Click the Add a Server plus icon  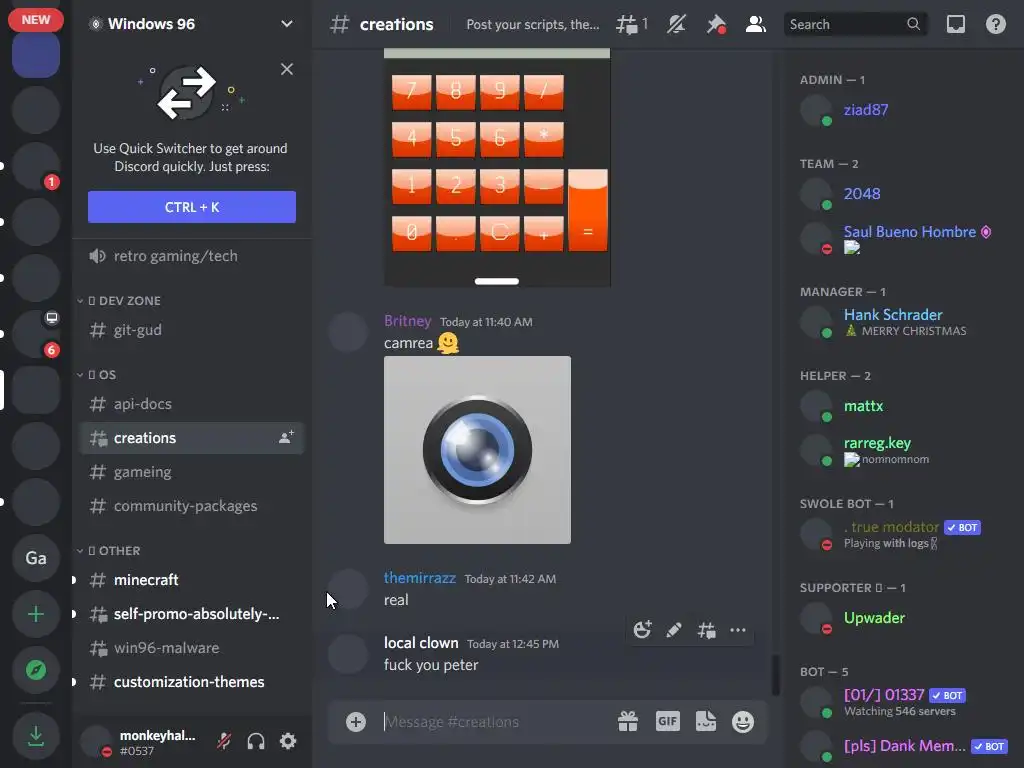(x=36, y=614)
